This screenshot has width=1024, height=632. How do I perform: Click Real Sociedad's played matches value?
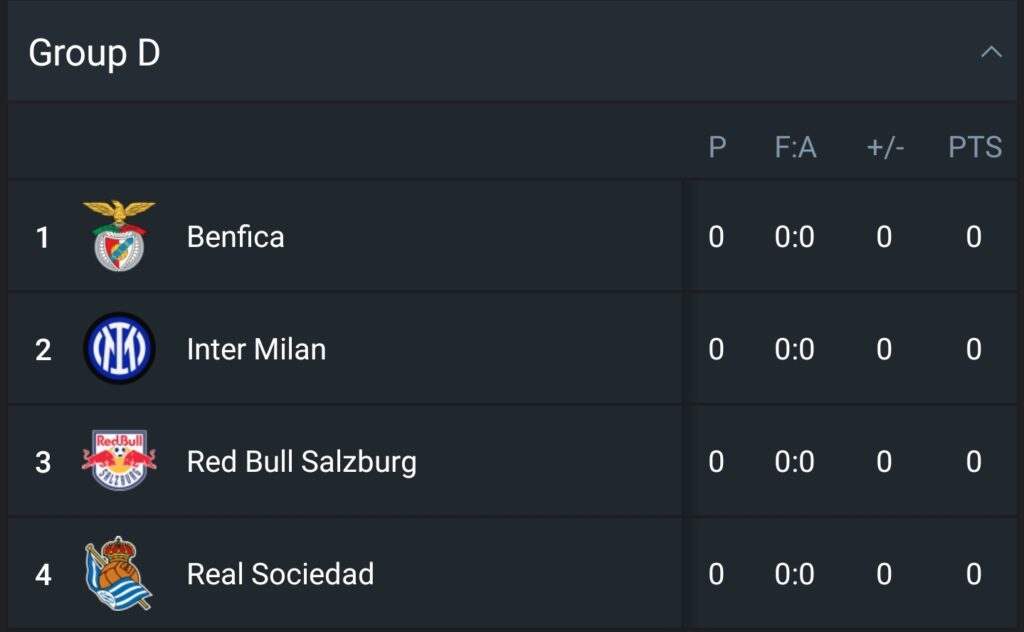click(x=716, y=574)
